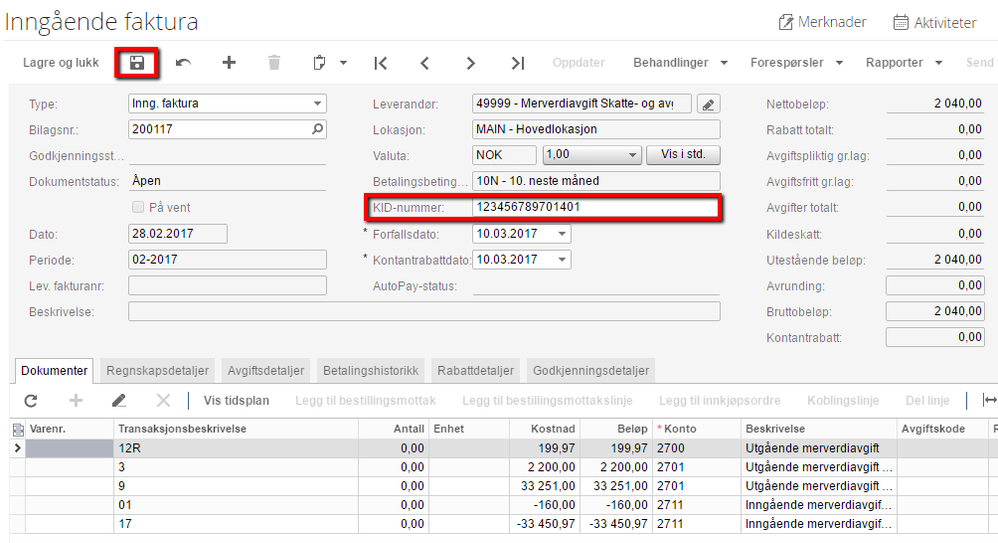
Task: Click the Avrunding amount field
Action: pyautogui.click(x=936, y=286)
